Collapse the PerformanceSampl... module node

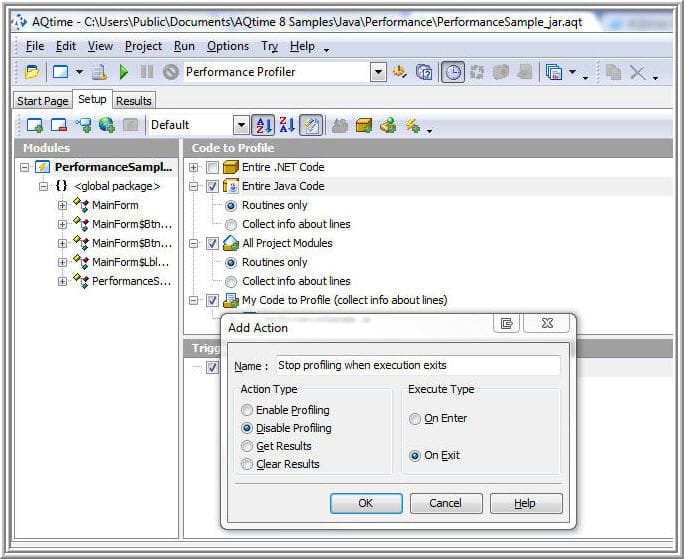(25, 168)
